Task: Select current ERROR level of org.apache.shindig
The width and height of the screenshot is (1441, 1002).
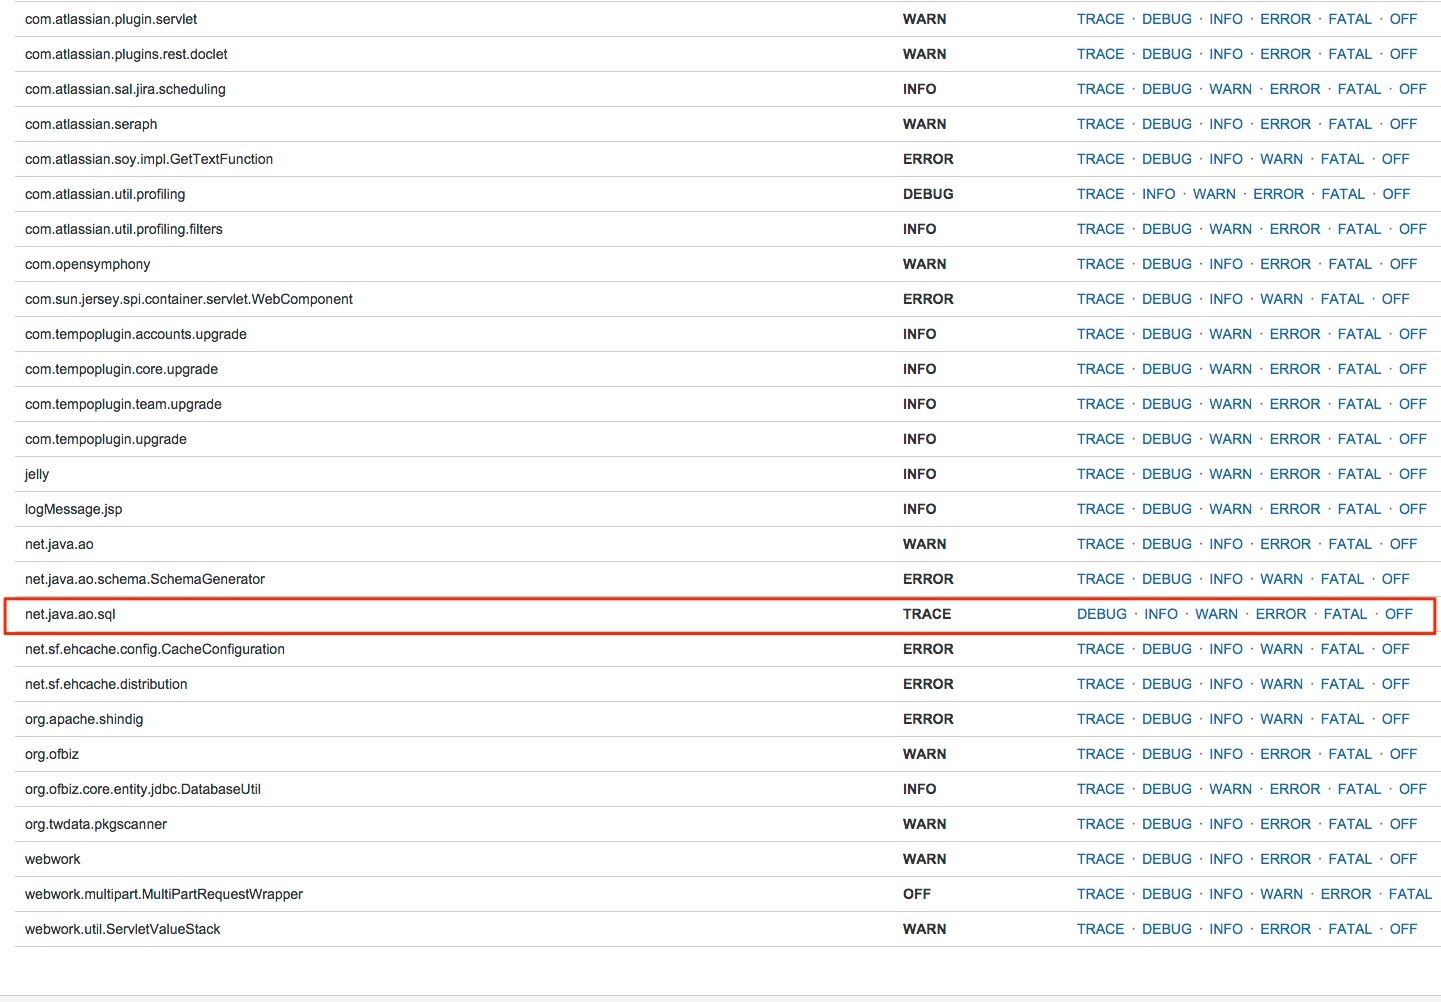Action: tap(928, 719)
